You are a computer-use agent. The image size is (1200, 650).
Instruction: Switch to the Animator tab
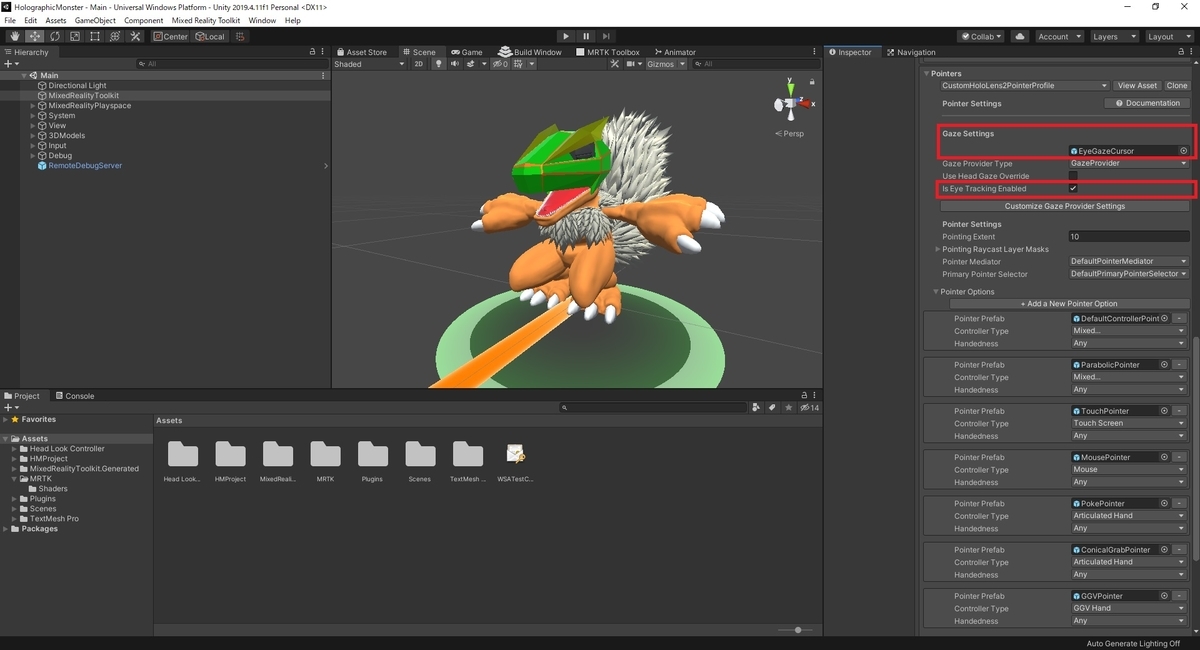click(675, 52)
